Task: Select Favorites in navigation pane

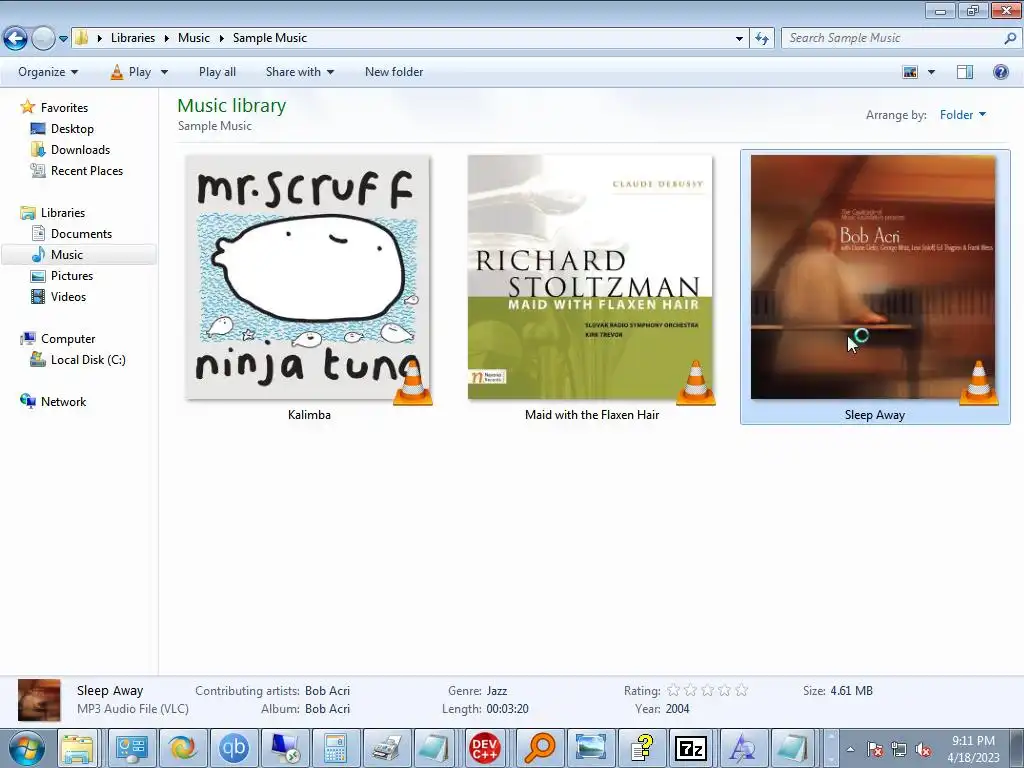Action: (64, 108)
